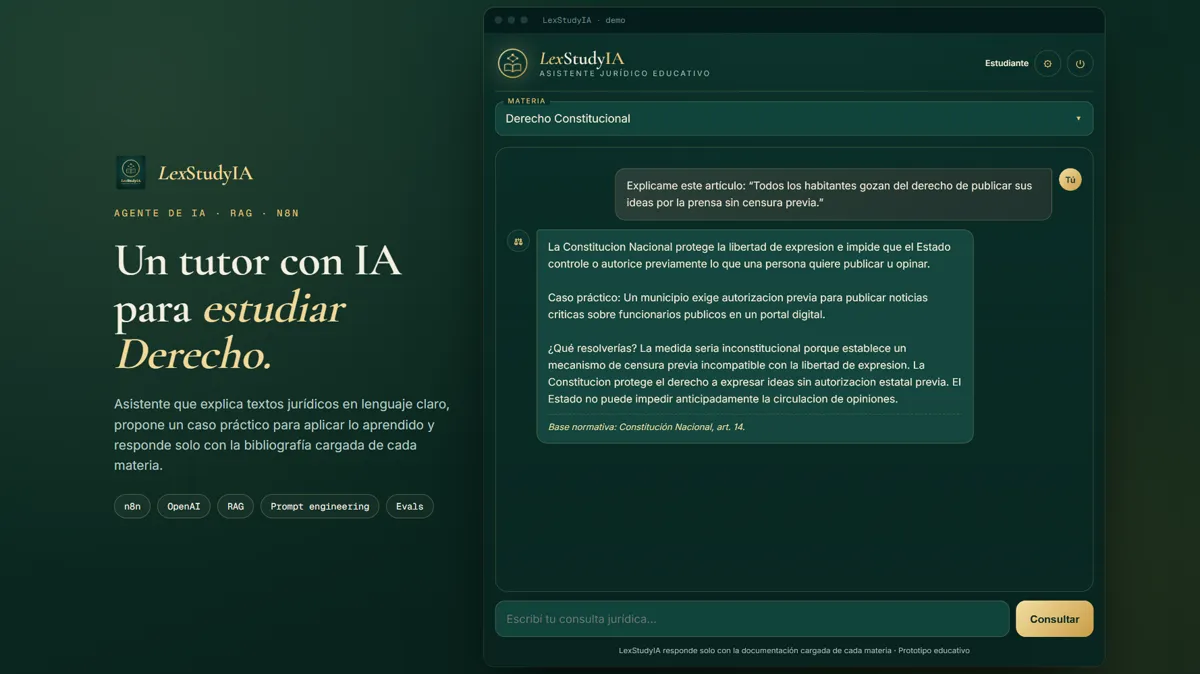Viewport: 1200px width, 674px height.
Task: Click 'Base normativa: Constitución Nacional, art. 14.'
Action: tap(646, 427)
